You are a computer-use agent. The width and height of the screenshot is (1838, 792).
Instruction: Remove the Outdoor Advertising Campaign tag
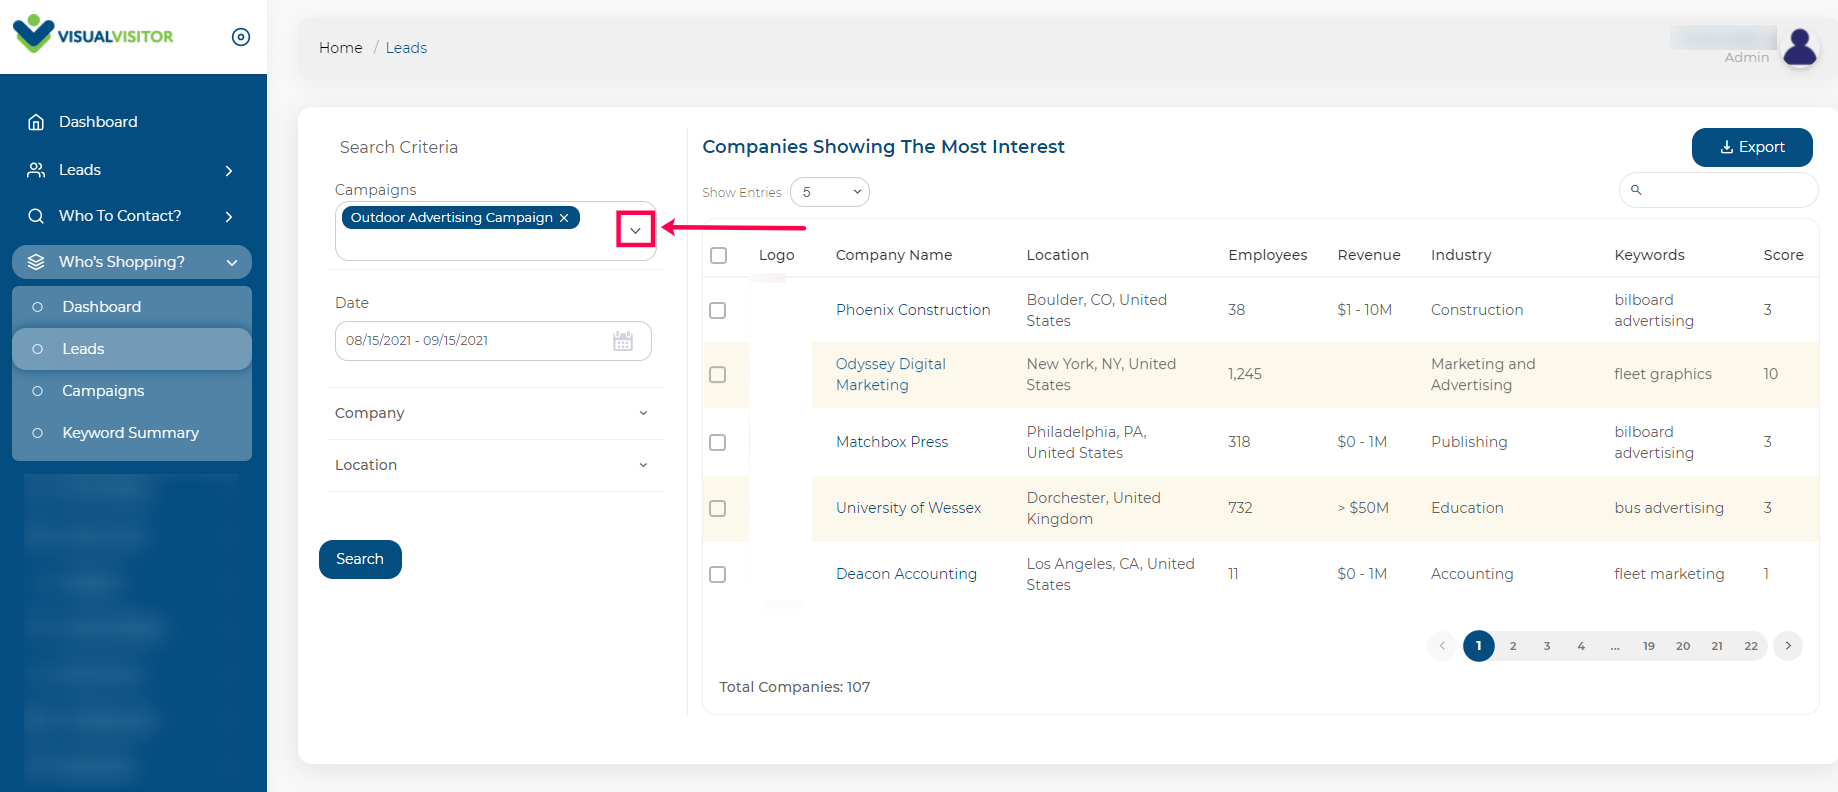click(x=564, y=218)
